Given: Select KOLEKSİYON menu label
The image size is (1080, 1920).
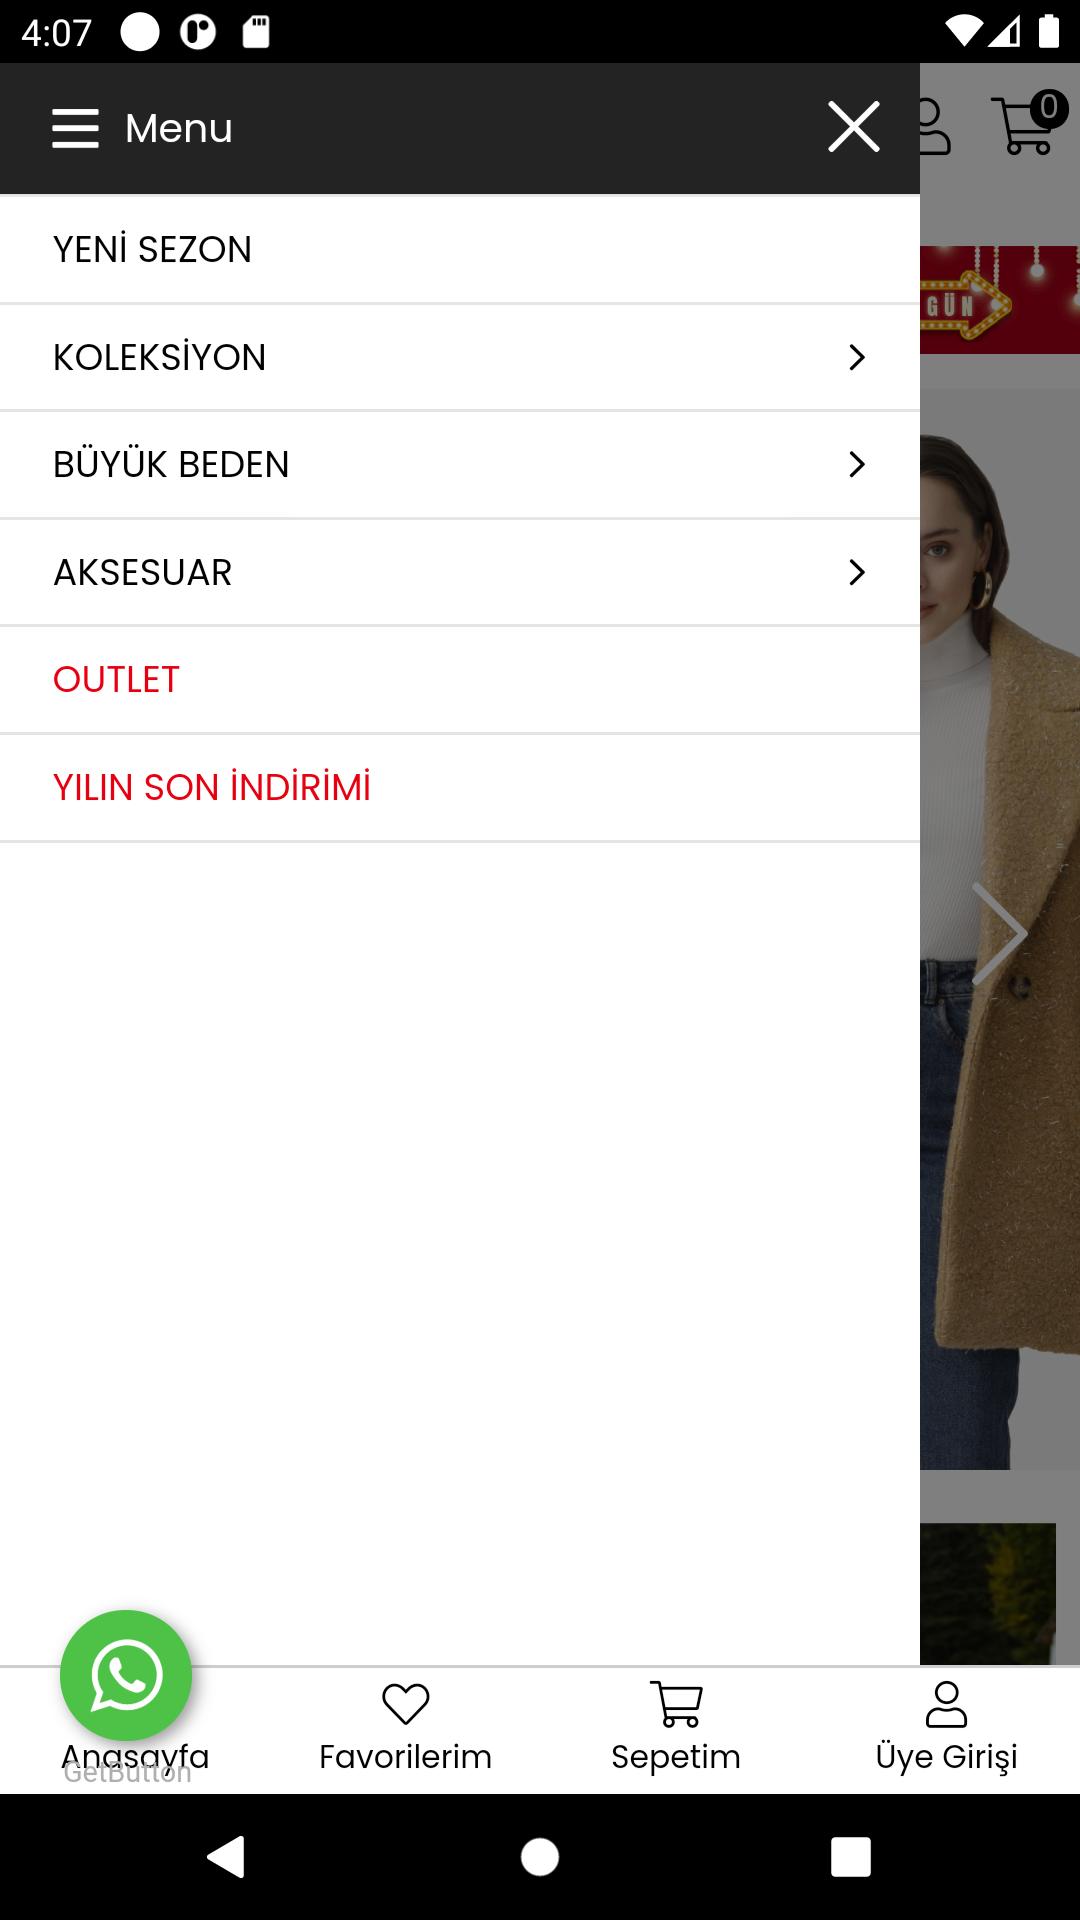Looking at the screenshot, I should tap(160, 357).
